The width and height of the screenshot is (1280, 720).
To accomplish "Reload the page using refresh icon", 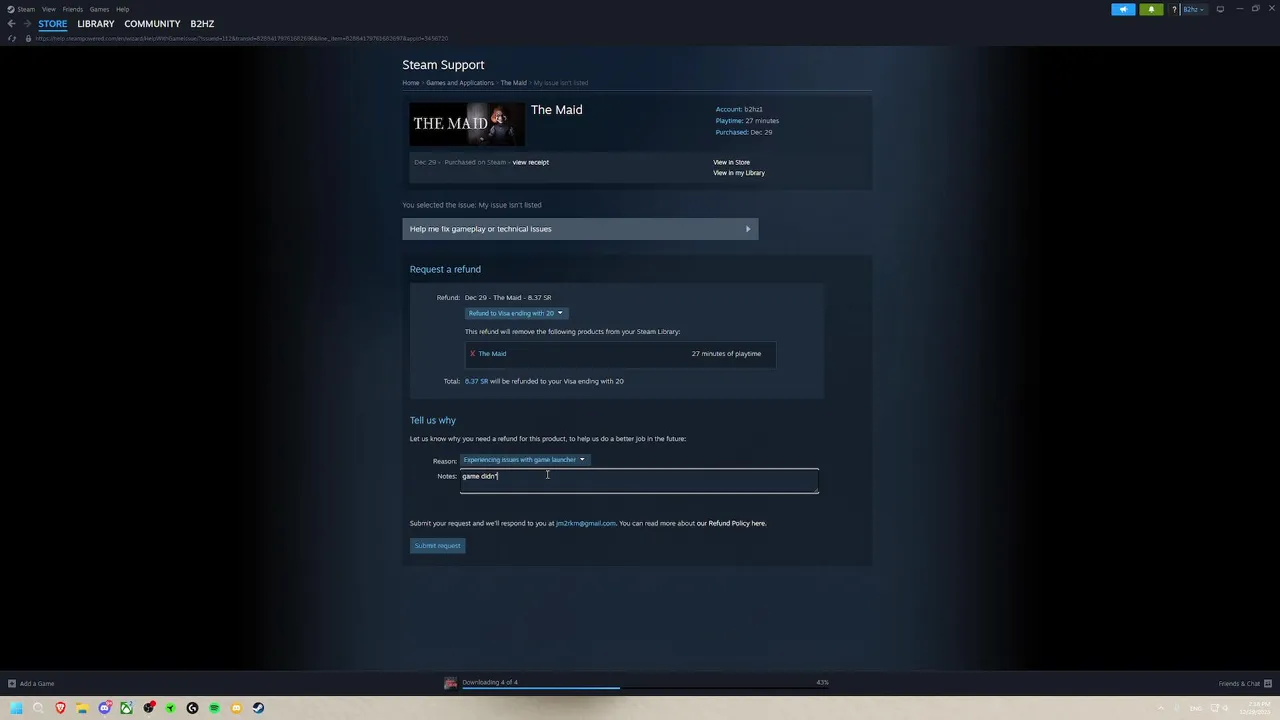I will 11,38.
